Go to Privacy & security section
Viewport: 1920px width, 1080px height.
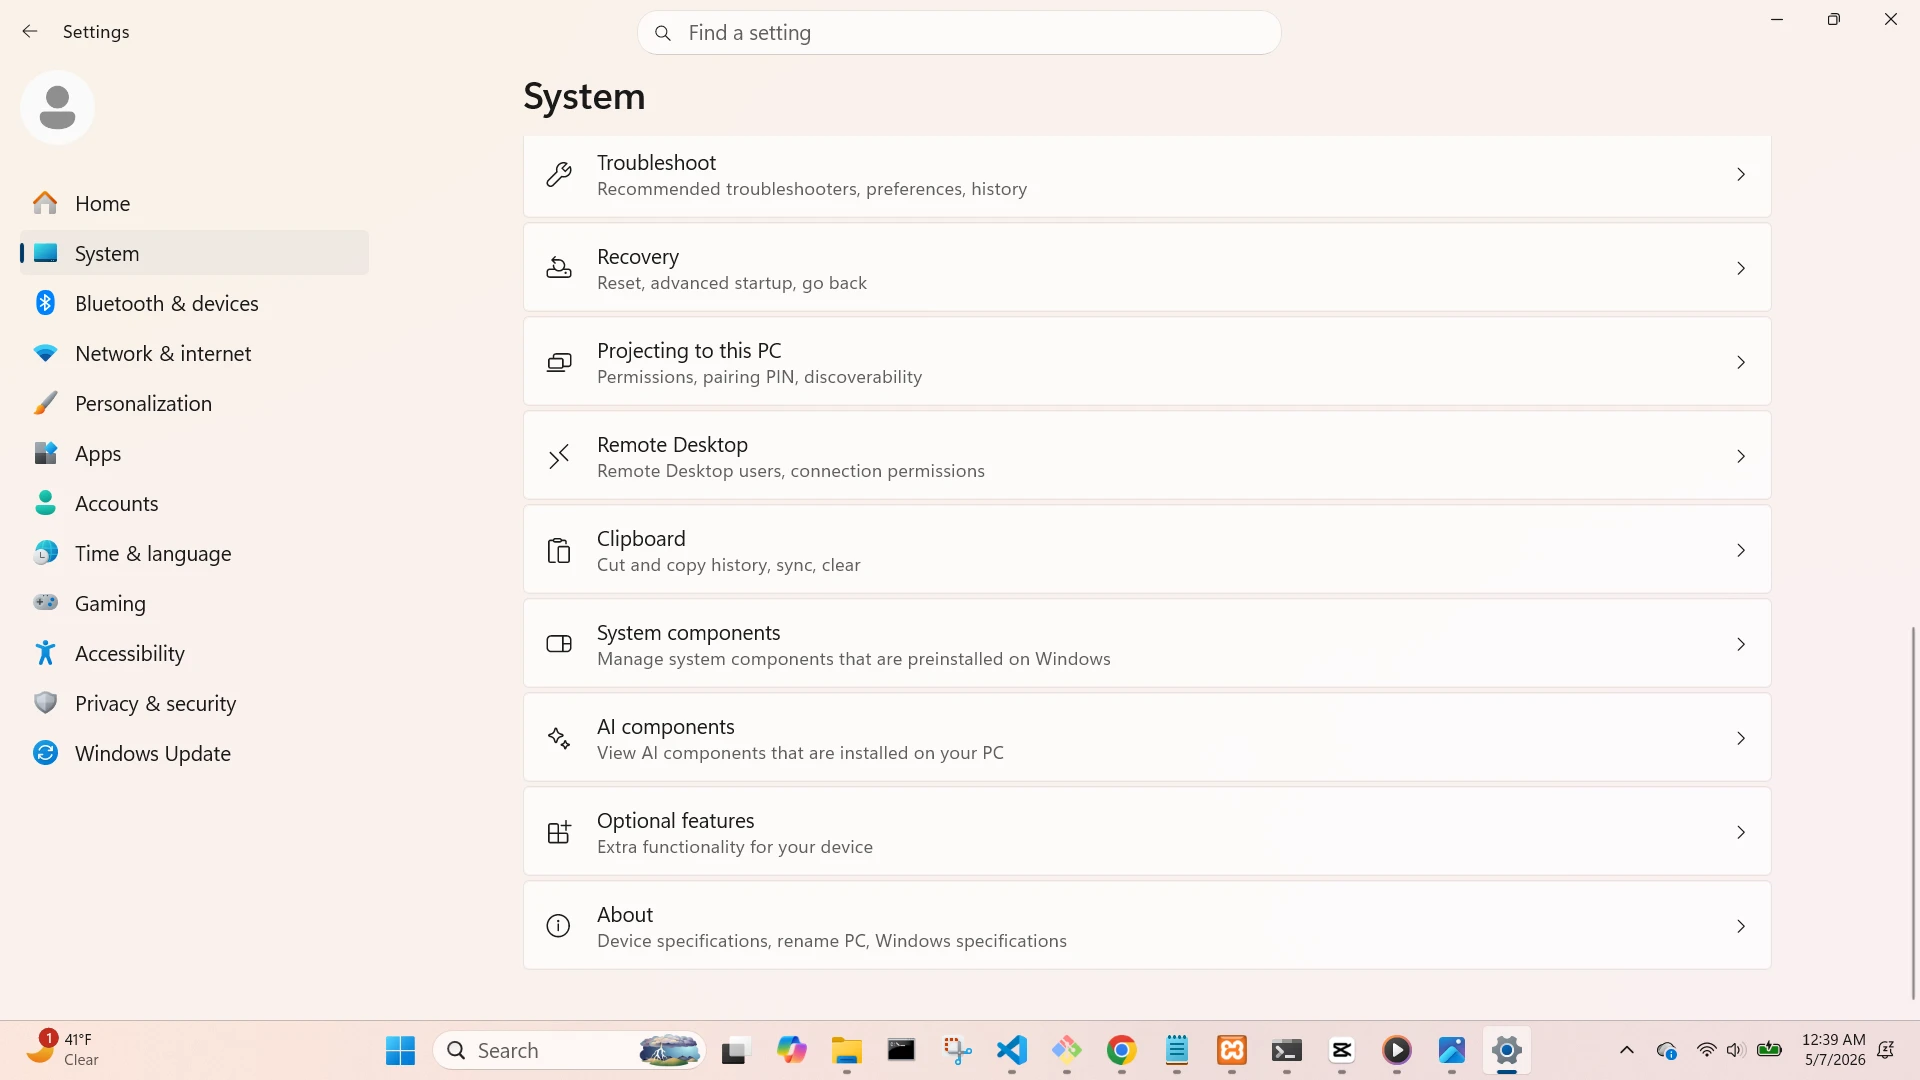[194, 703]
